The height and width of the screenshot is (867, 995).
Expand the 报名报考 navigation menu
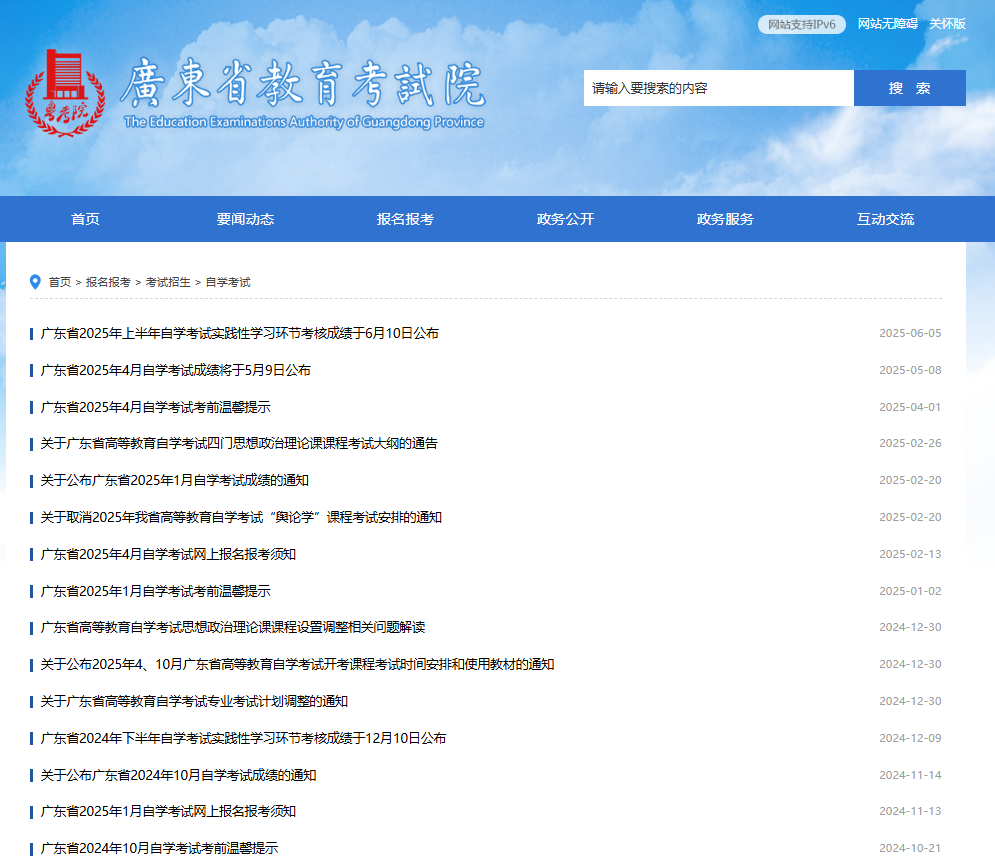tap(405, 219)
